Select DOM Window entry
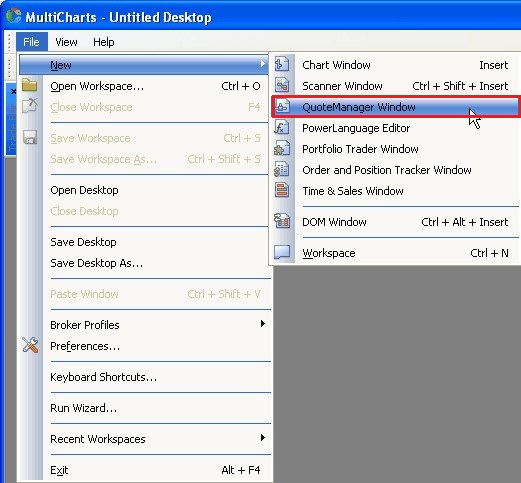The height and width of the screenshot is (483, 521). tap(395, 222)
